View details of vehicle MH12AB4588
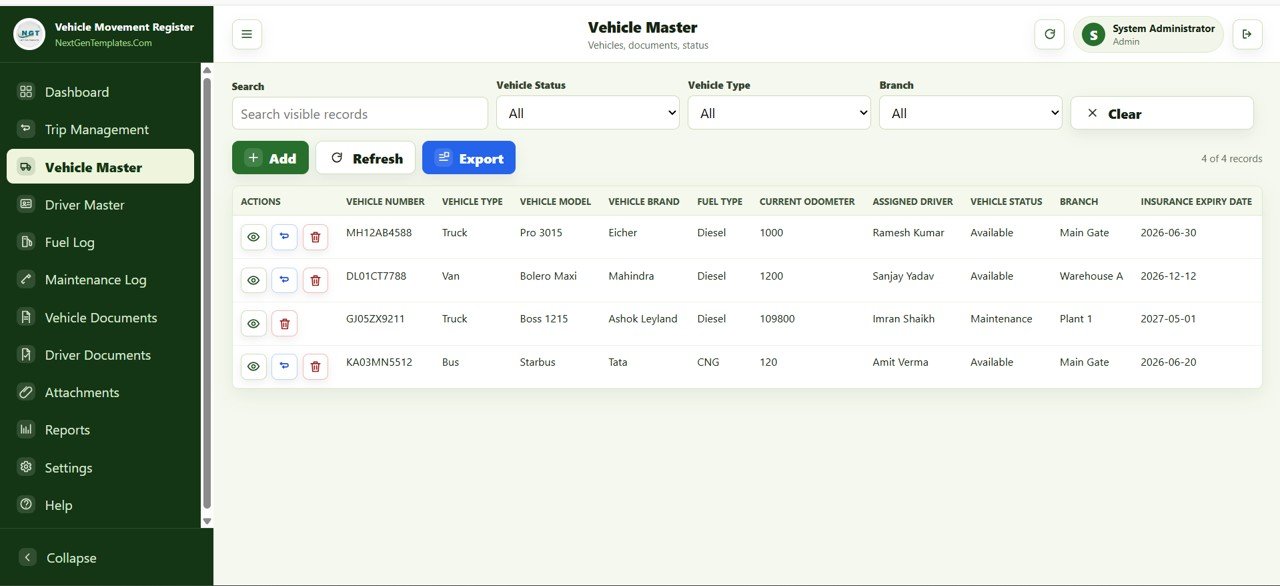This screenshot has height=586, width=1280. [x=254, y=237]
